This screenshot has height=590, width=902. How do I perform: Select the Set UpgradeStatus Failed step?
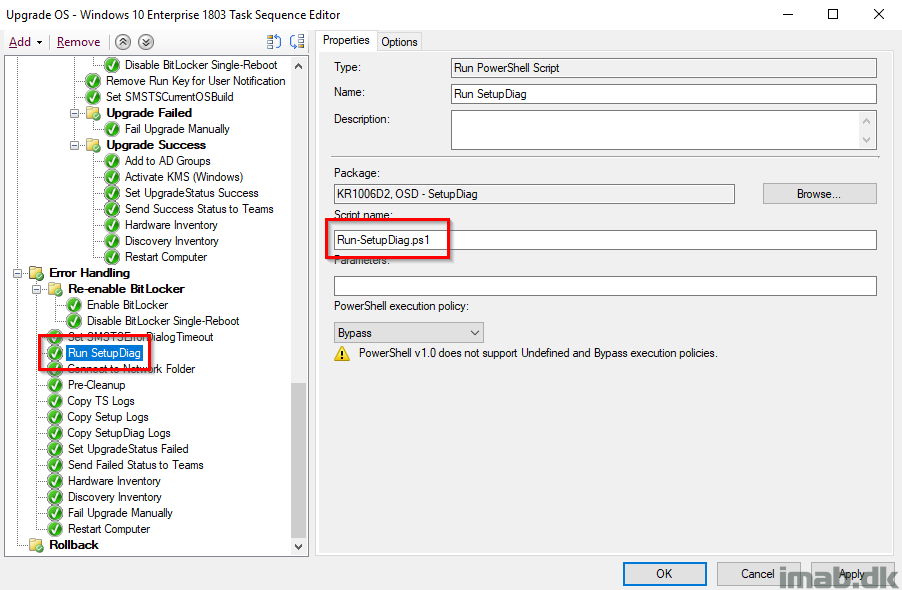(x=128, y=449)
